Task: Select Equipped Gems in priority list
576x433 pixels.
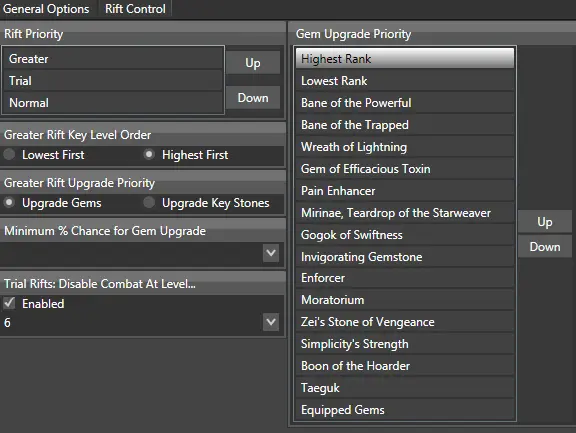Action: (x=405, y=410)
